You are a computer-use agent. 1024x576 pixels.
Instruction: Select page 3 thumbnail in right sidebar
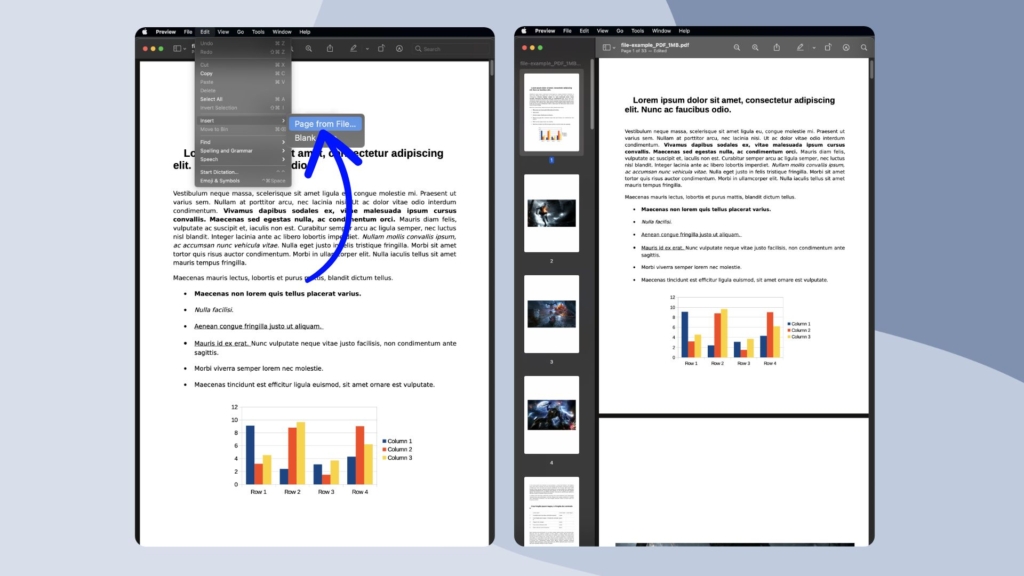pos(551,314)
